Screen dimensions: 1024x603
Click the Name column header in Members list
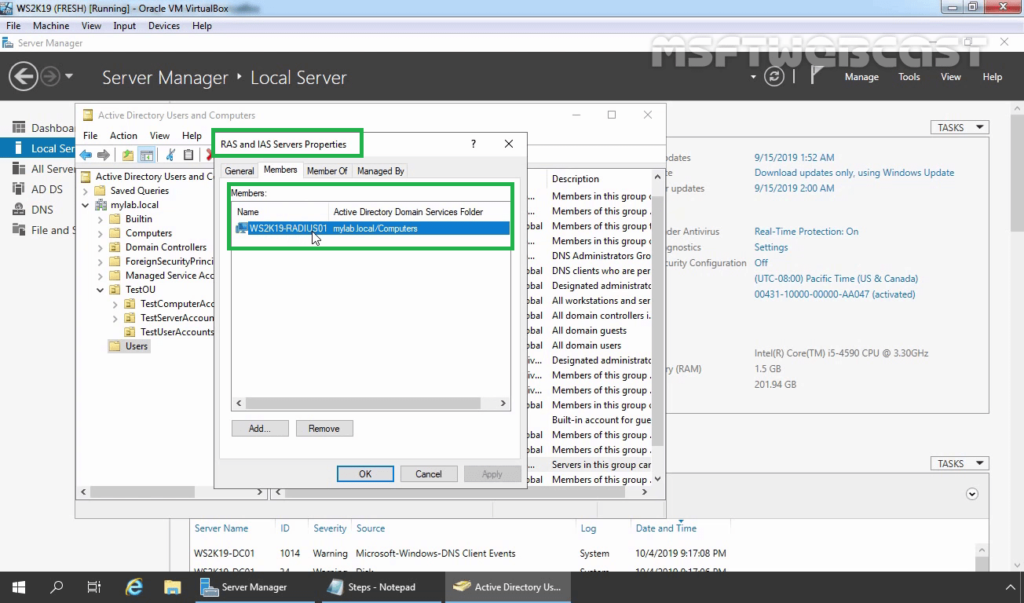click(x=280, y=212)
